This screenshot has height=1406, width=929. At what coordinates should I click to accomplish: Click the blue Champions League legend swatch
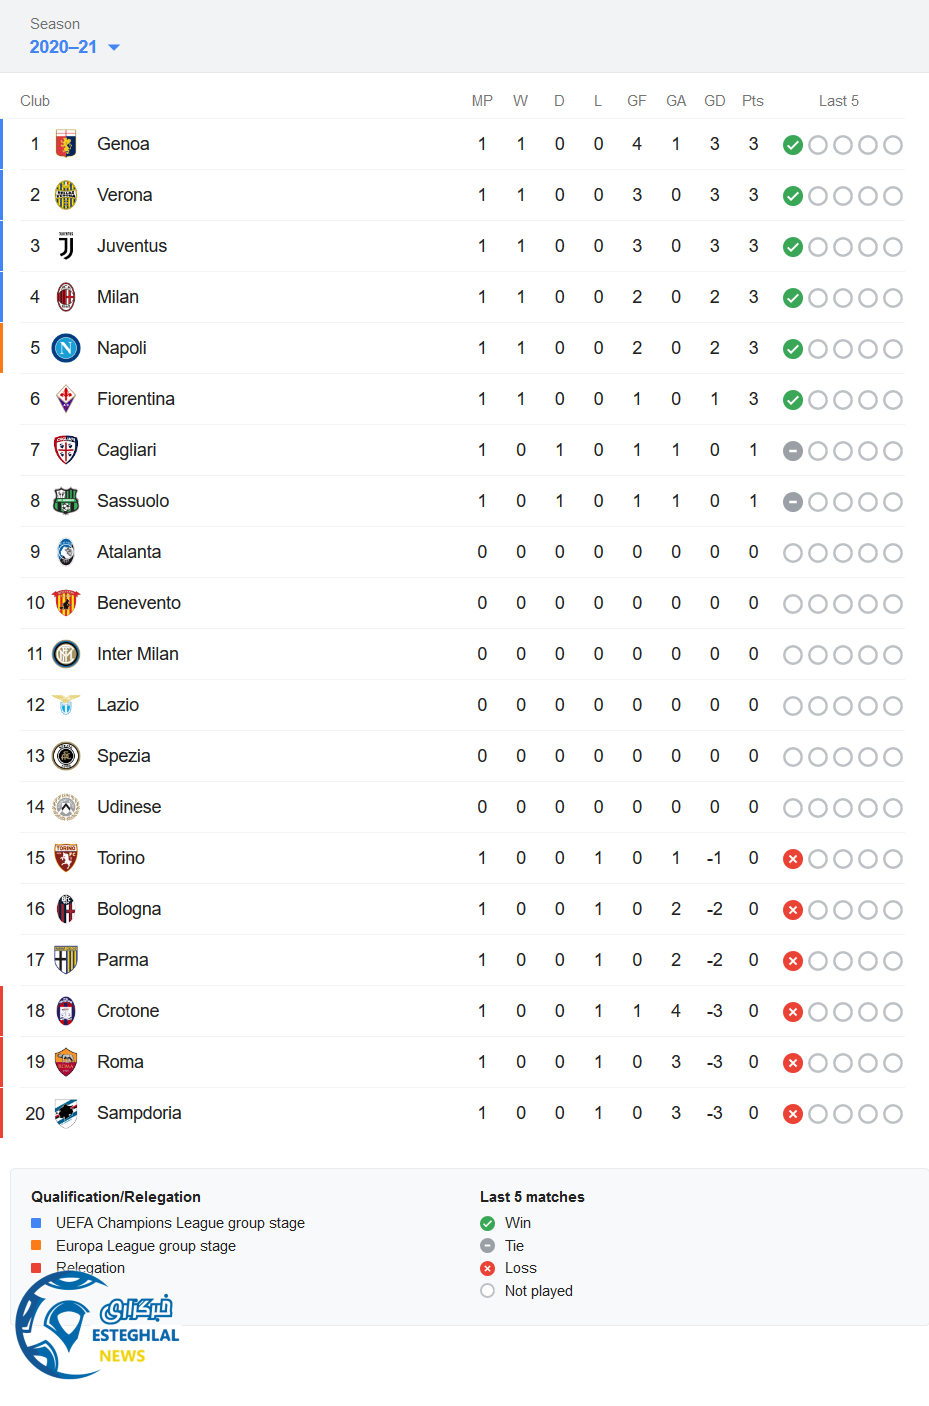click(x=37, y=1223)
